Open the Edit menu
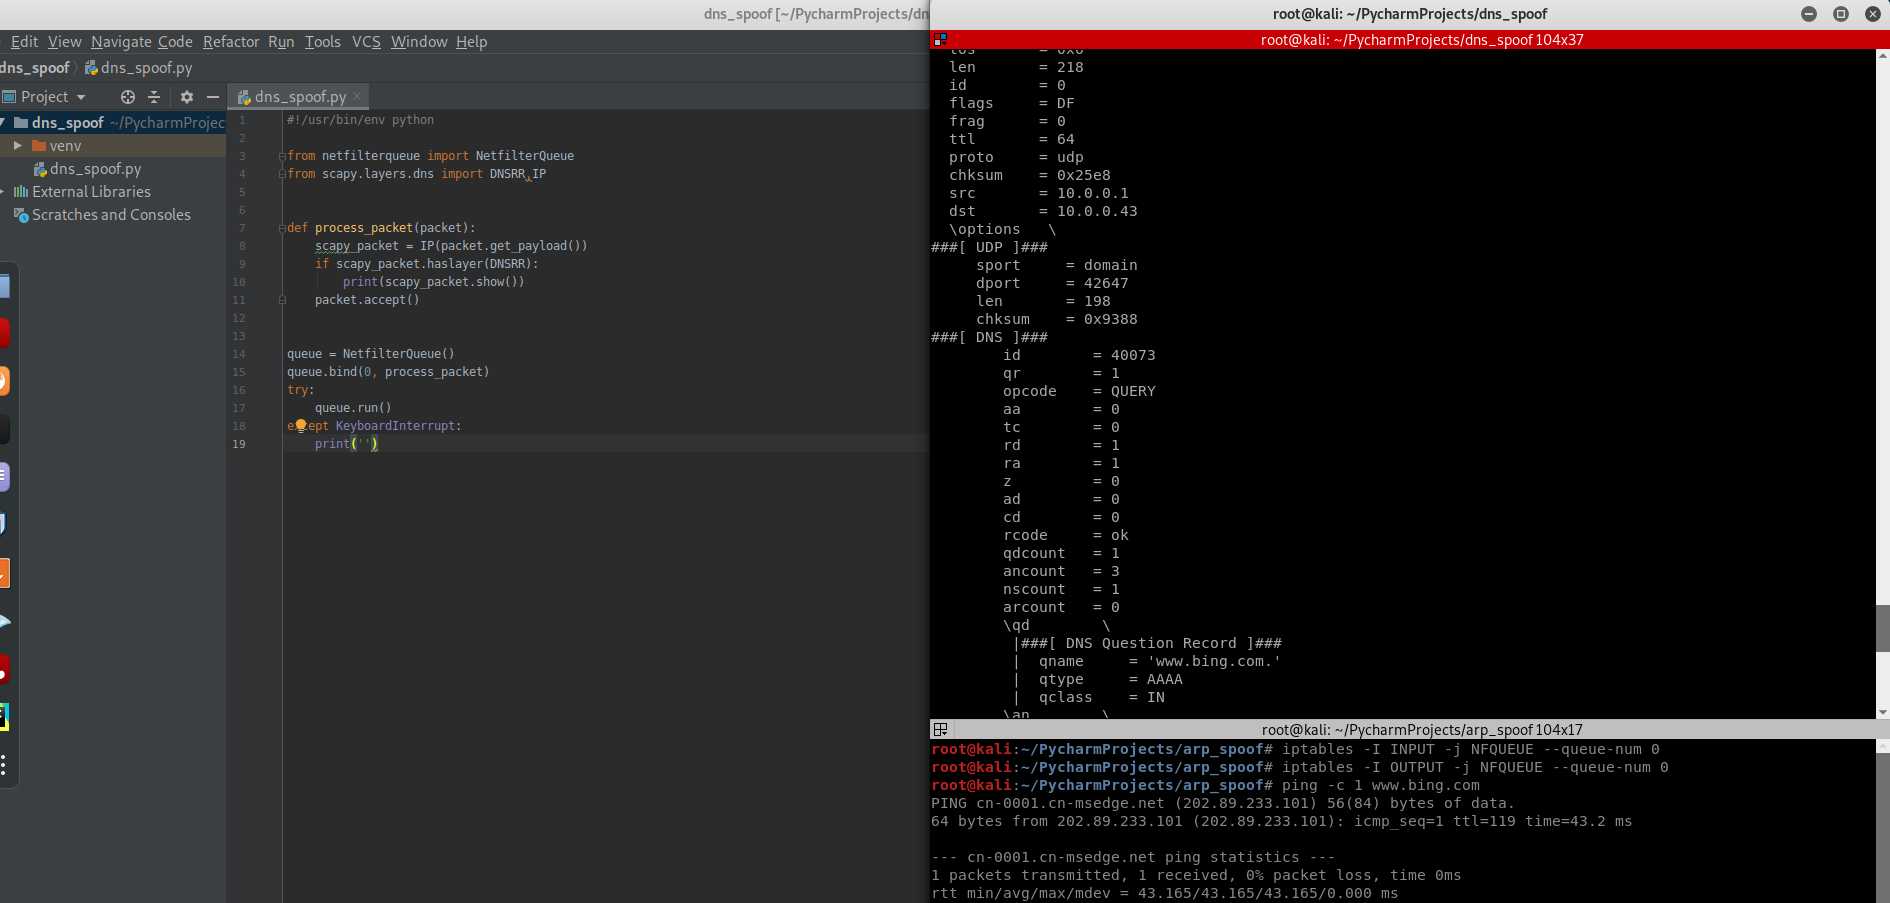The height and width of the screenshot is (903, 1890). [x=24, y=42]
